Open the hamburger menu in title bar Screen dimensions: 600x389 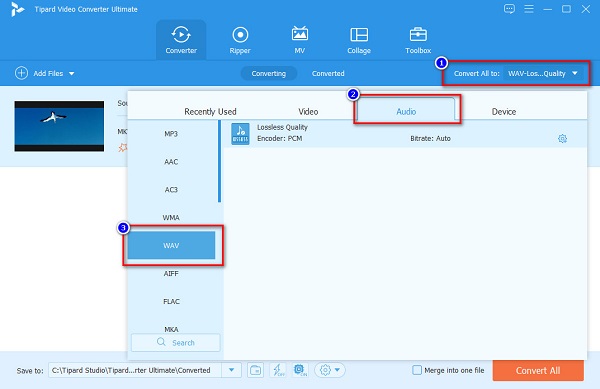coord(529,9)
